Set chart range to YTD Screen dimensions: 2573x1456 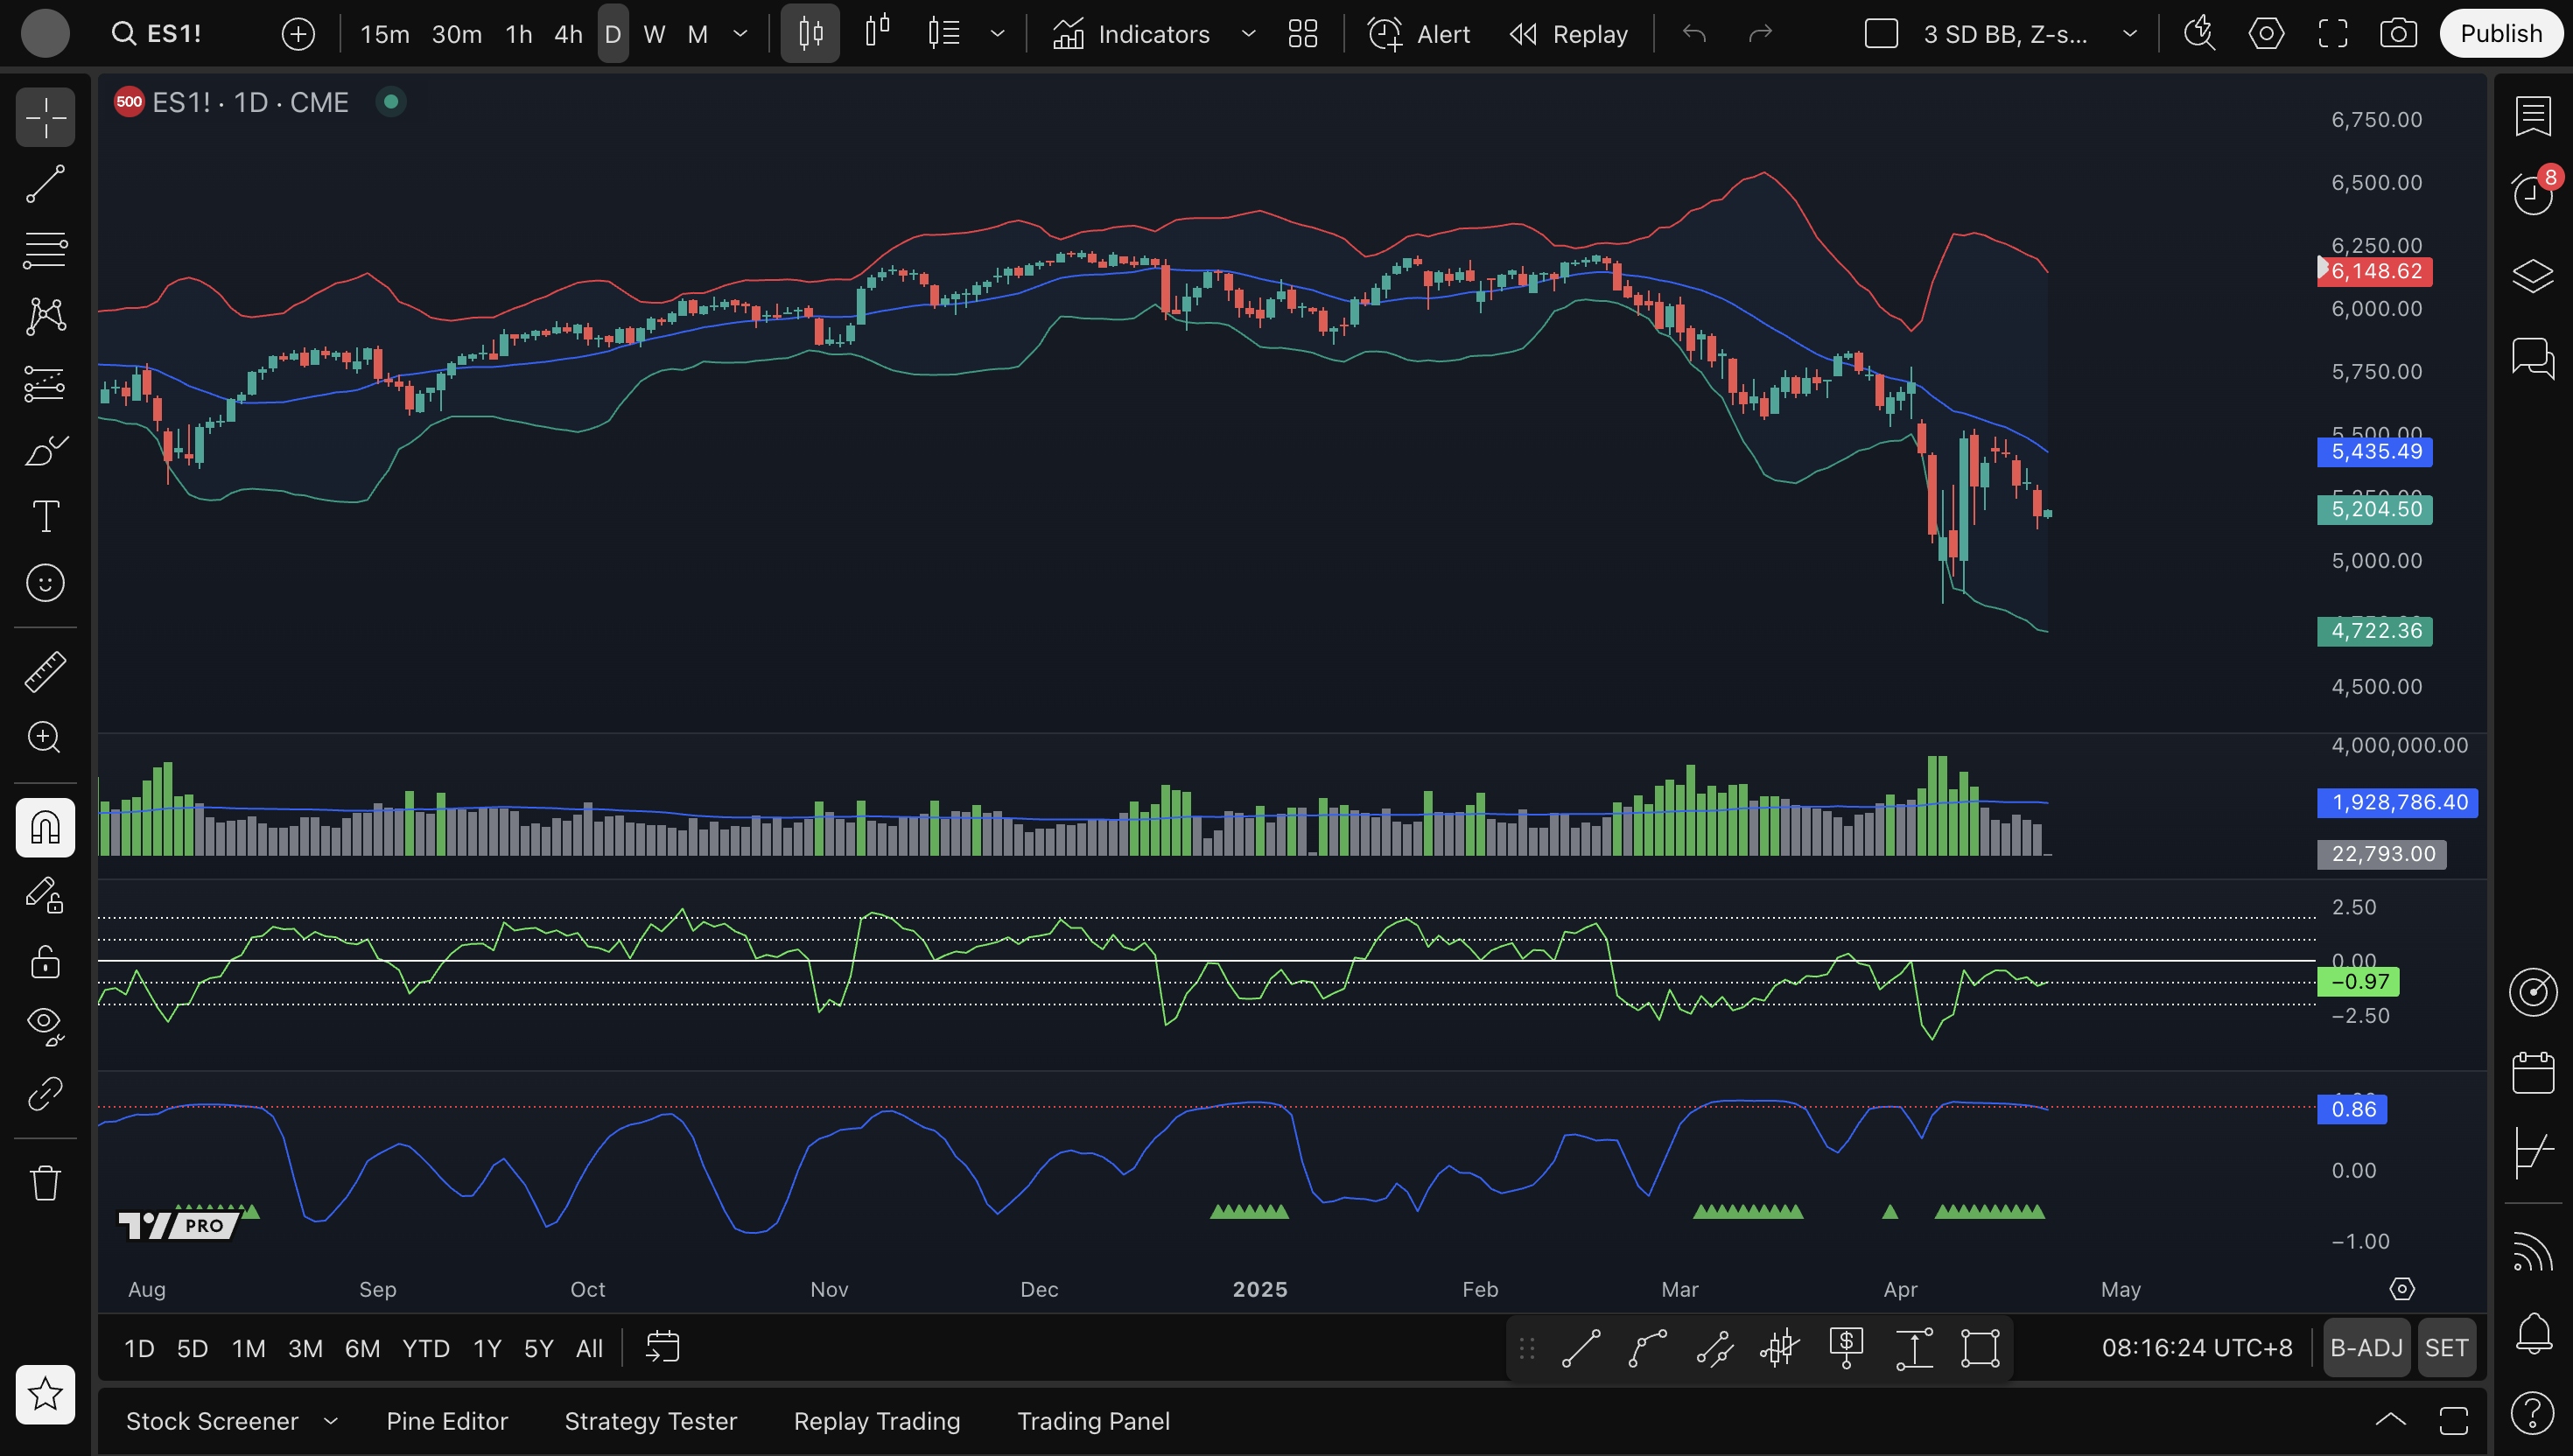coord(425,1348)
